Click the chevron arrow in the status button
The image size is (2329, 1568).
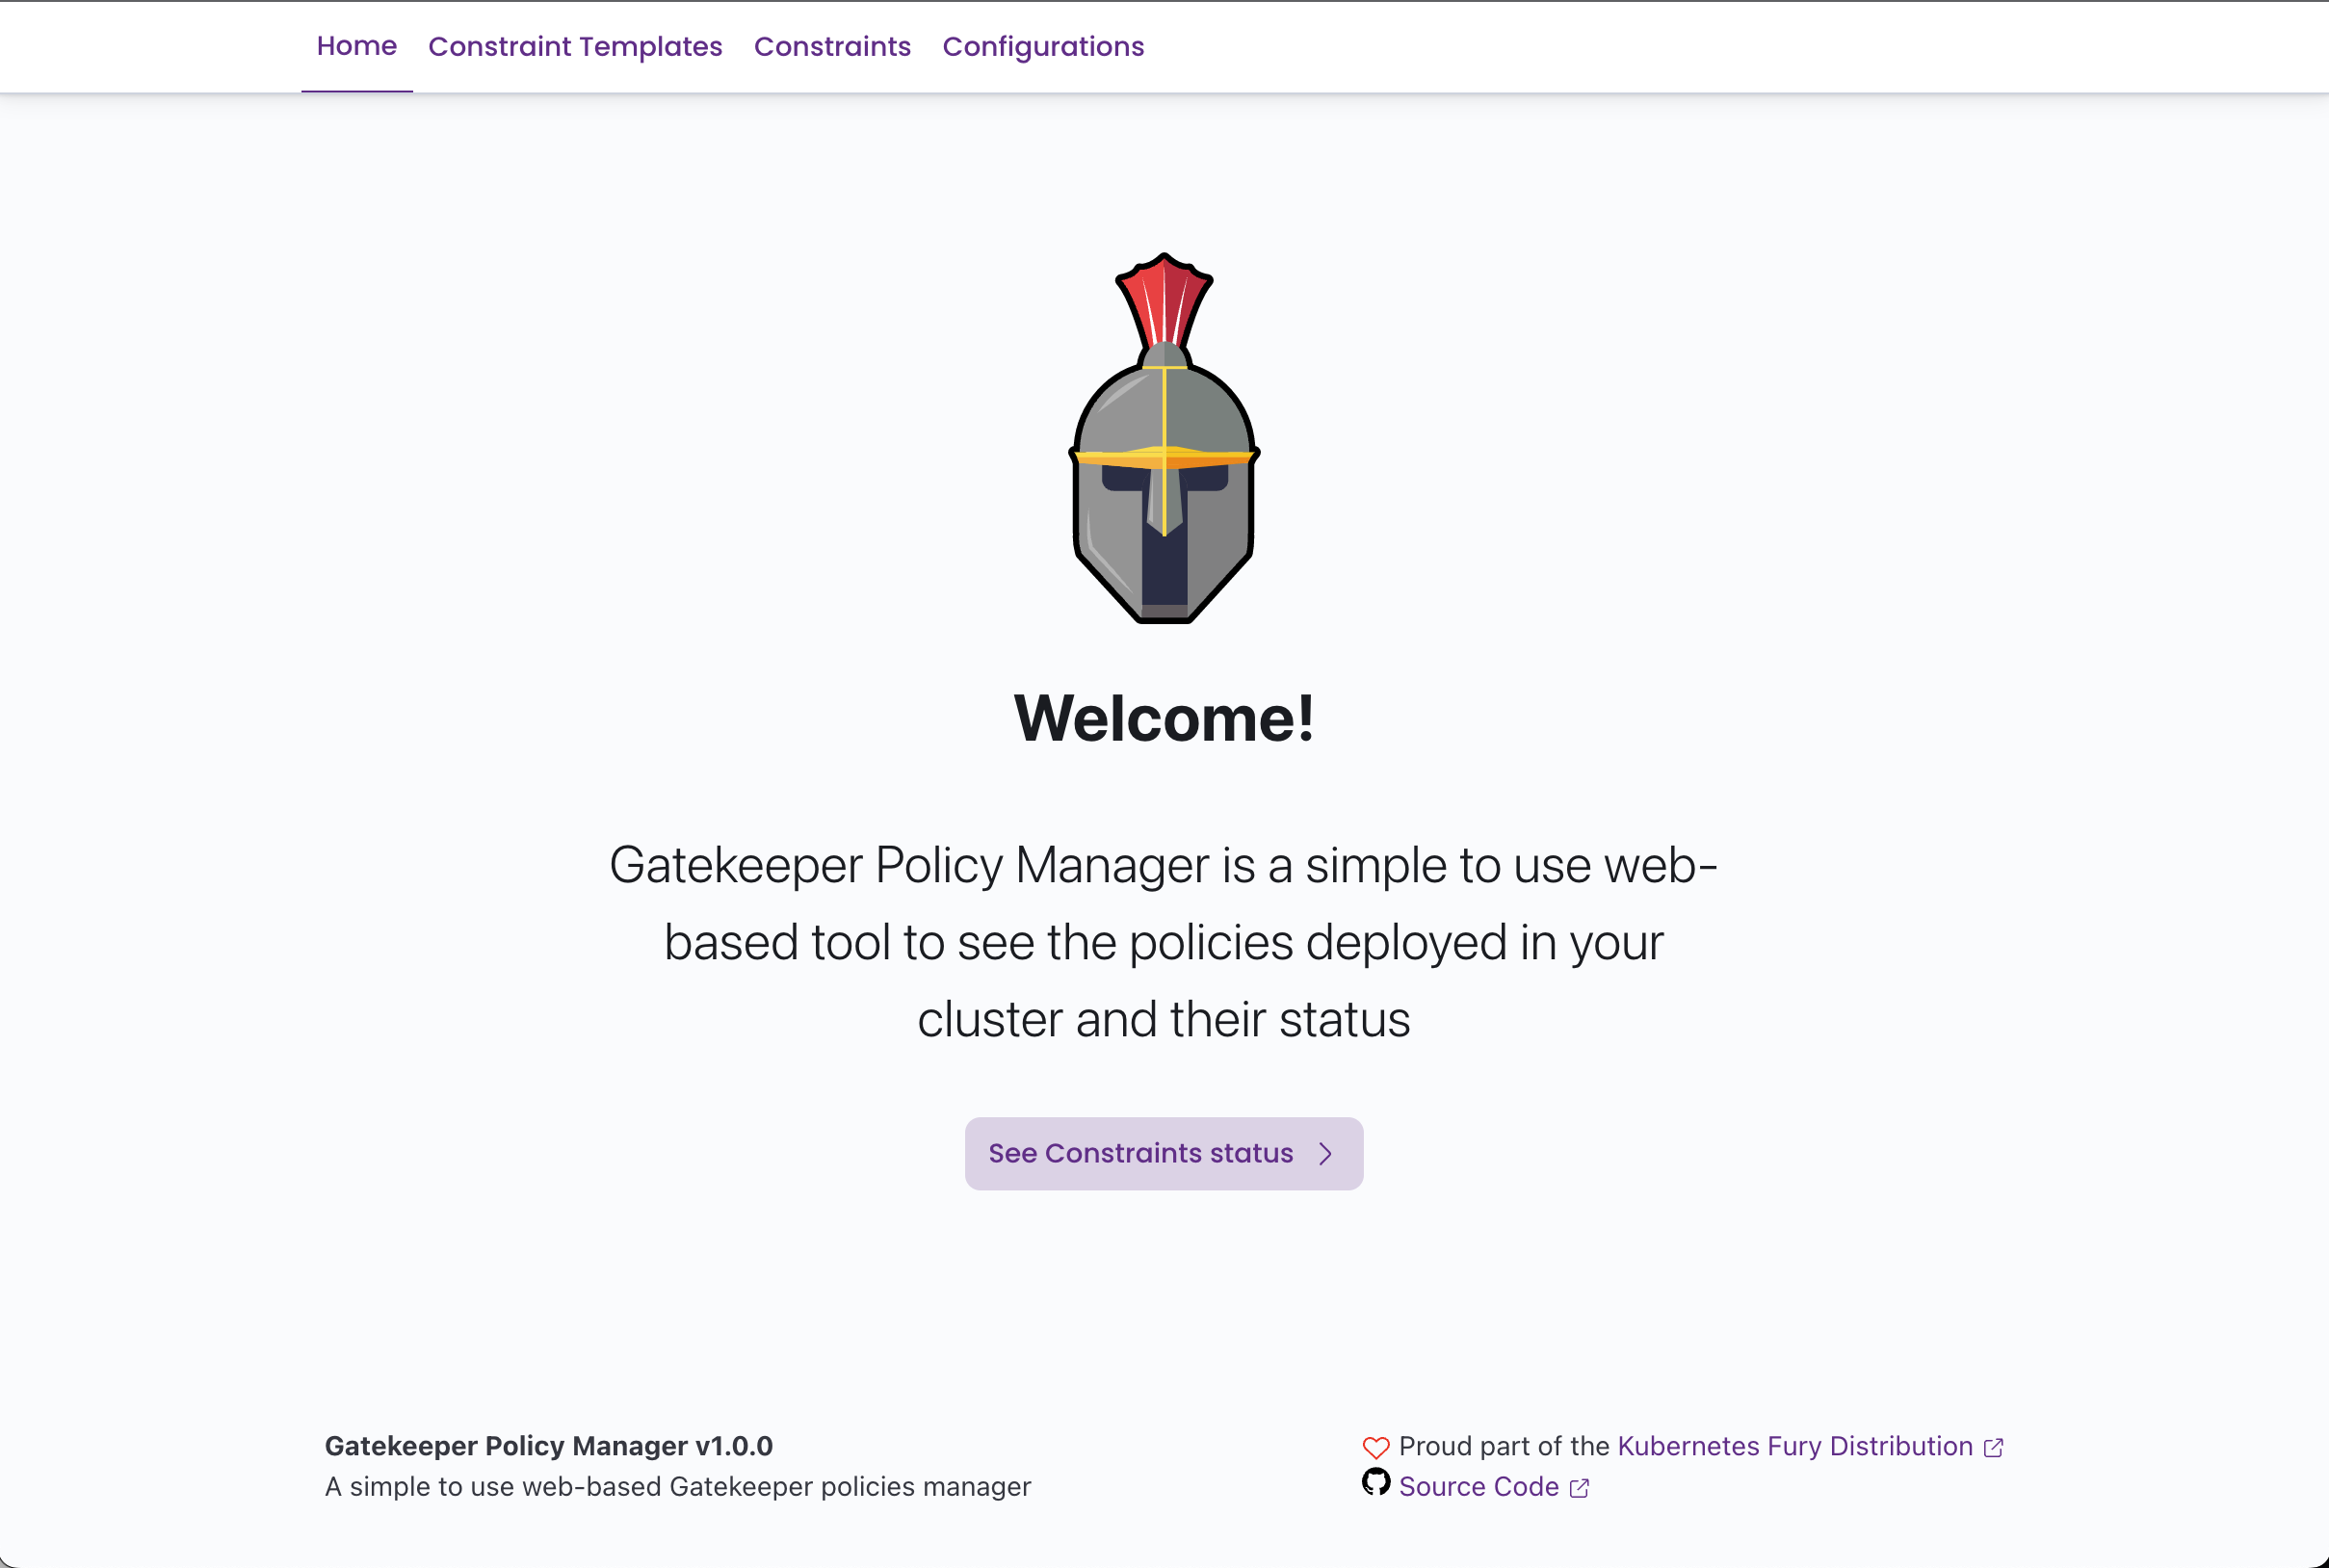(x=1325, y=1154)
